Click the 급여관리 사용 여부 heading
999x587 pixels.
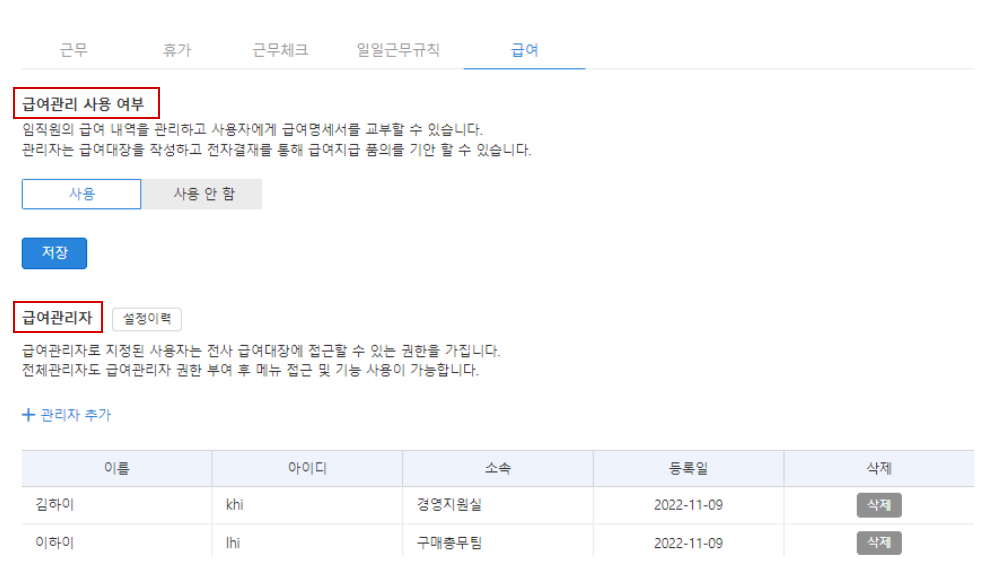83,104
